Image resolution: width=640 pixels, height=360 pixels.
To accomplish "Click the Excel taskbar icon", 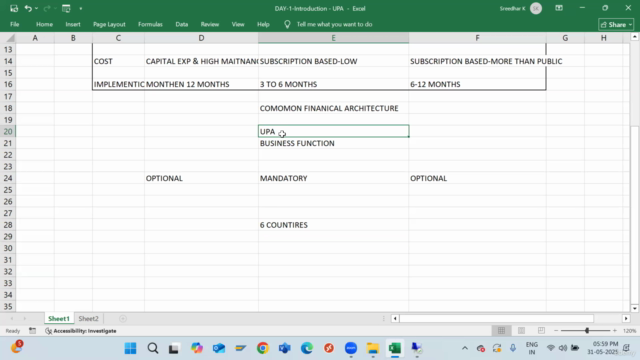I will (x=395, y=348).
